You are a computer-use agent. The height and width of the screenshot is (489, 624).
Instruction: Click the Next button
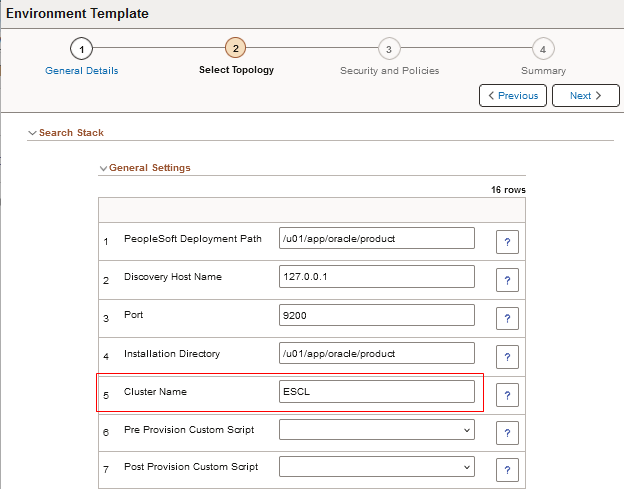[586, 96]
